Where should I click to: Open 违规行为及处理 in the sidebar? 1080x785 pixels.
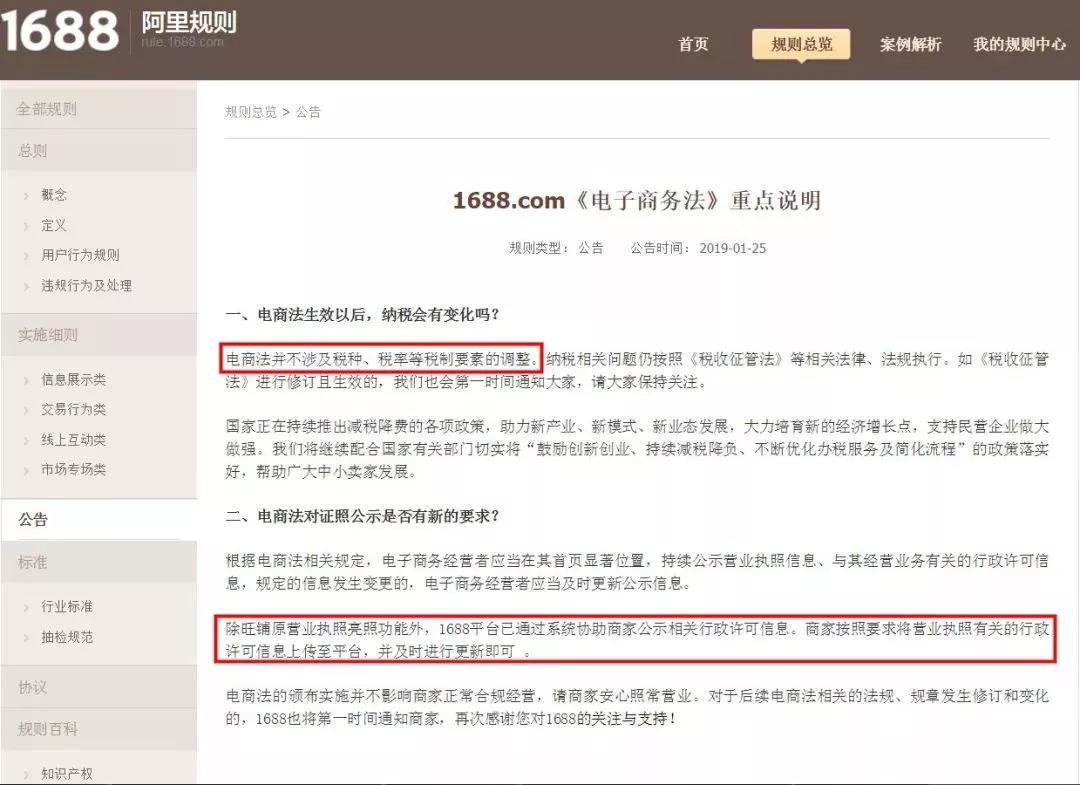point(87,285)
